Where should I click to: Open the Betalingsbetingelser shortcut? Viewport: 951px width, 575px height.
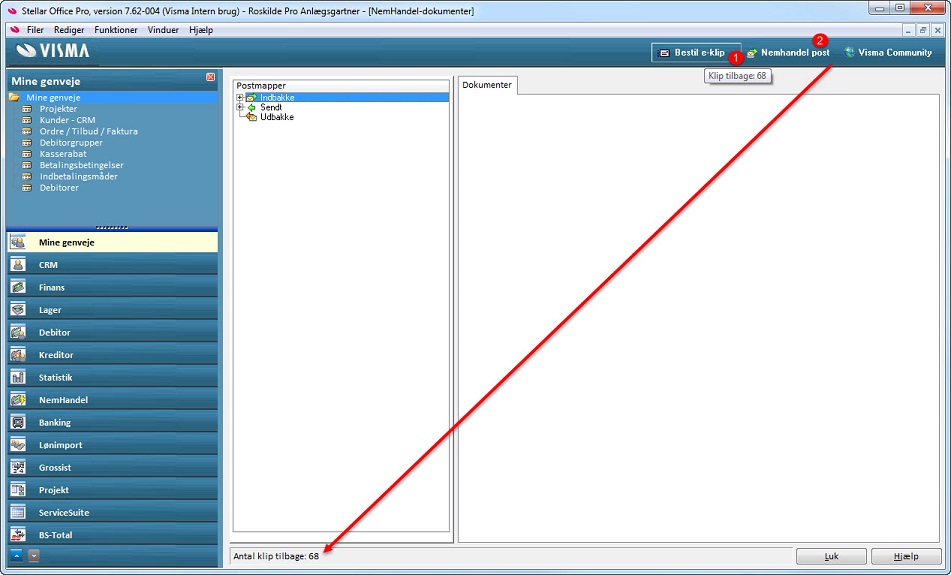(x=81, y=165)
